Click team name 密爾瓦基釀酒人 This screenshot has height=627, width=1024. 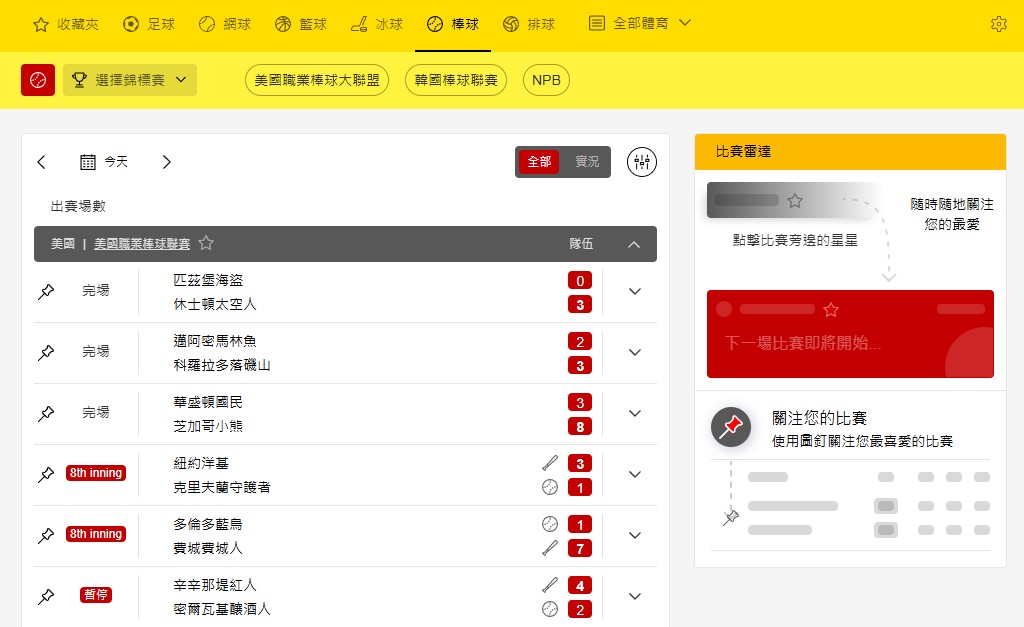tap(222, 609)
